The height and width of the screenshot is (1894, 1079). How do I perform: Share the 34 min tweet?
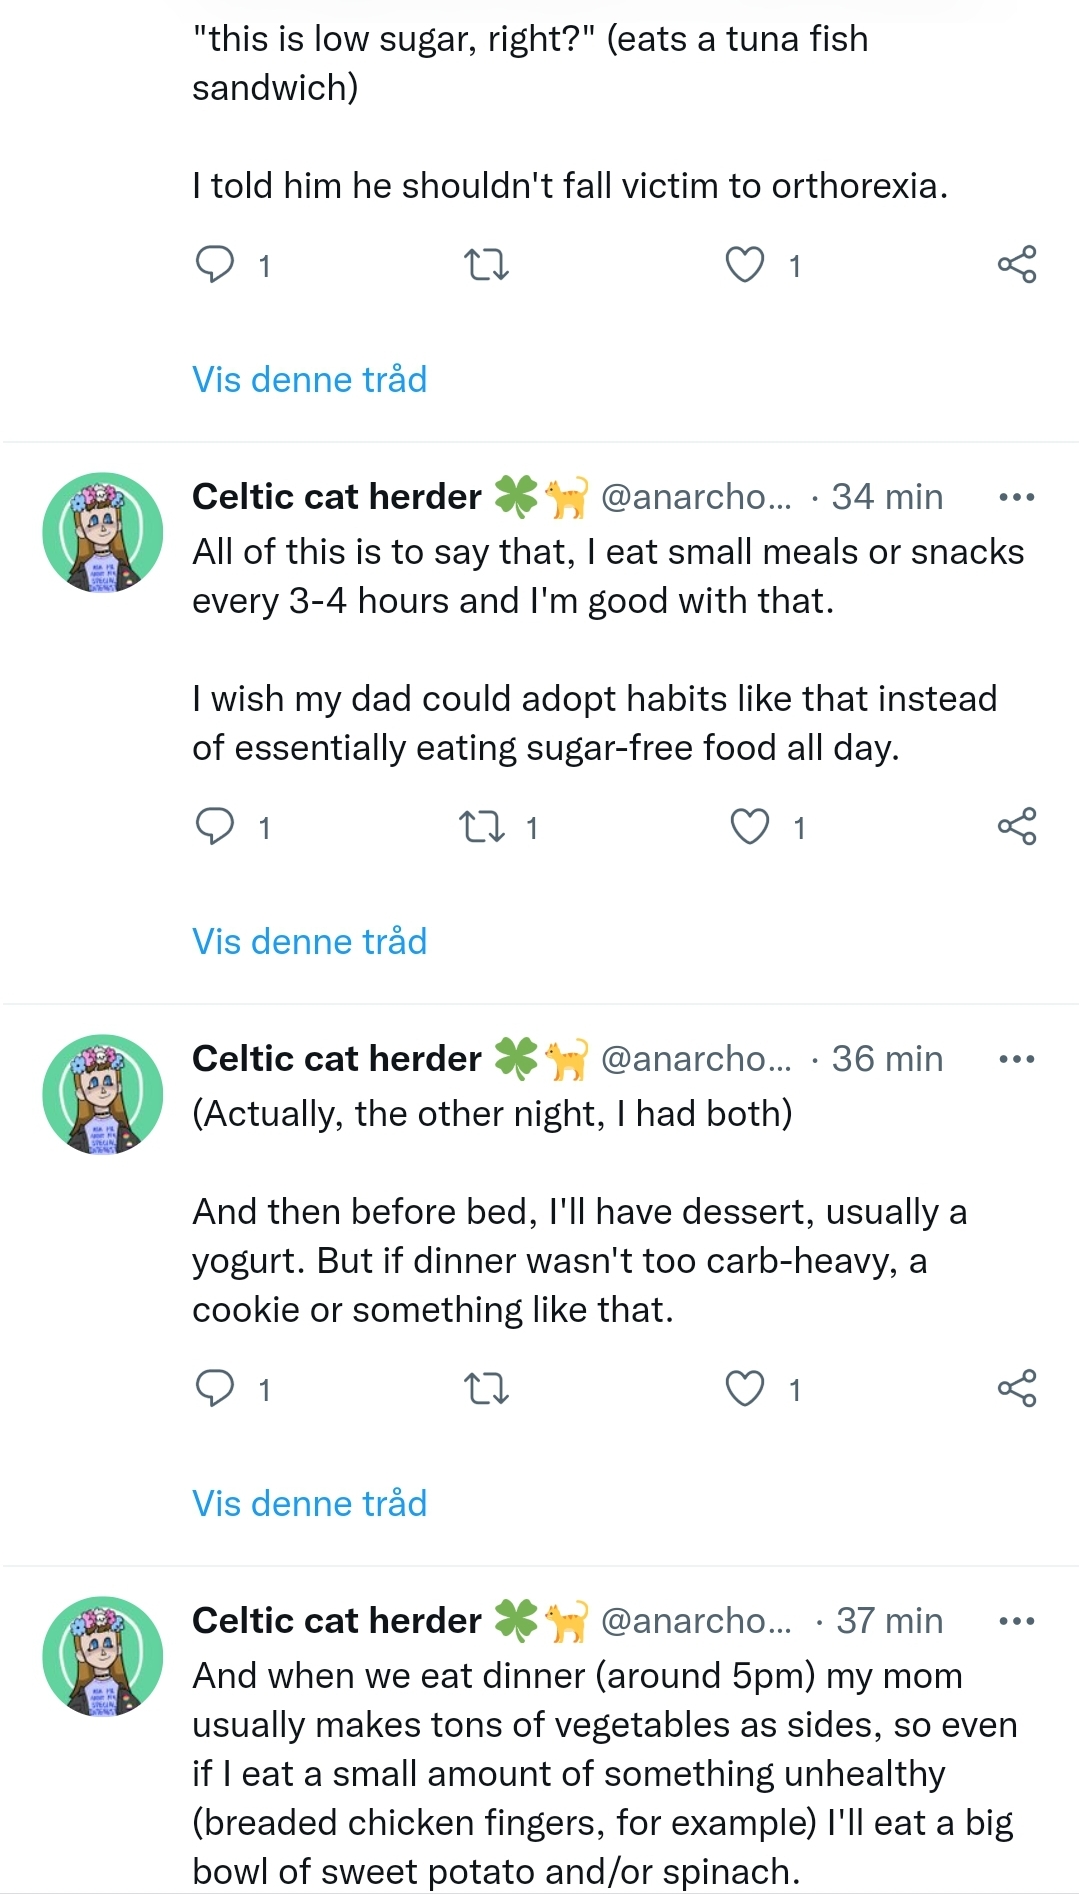(x=1017, y=827)
